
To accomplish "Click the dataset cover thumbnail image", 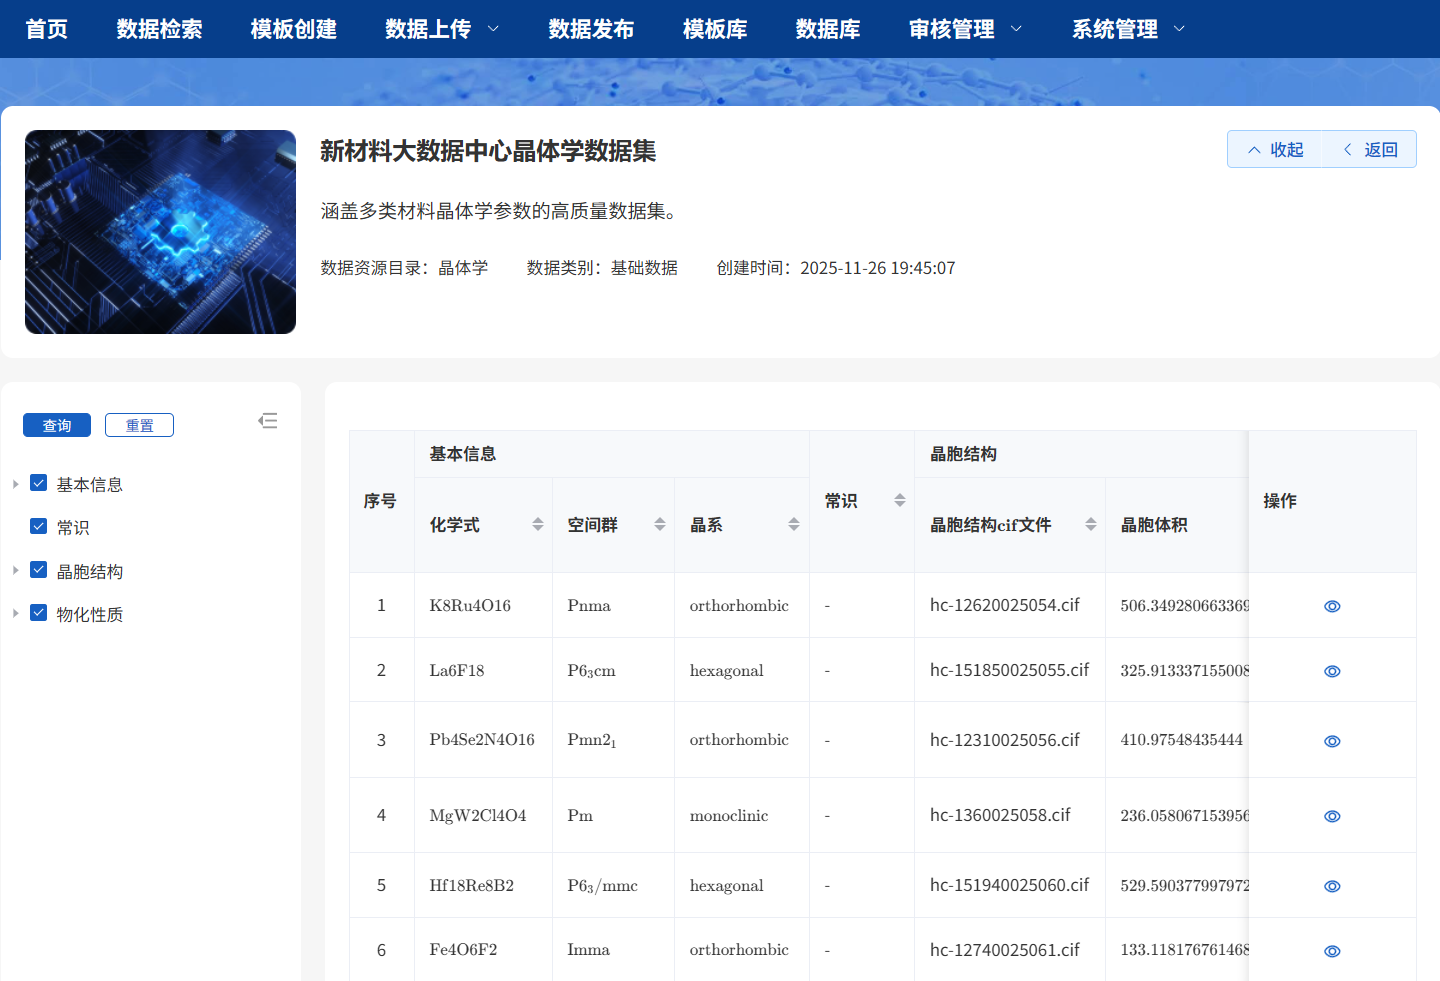I will tap(160, 231).
